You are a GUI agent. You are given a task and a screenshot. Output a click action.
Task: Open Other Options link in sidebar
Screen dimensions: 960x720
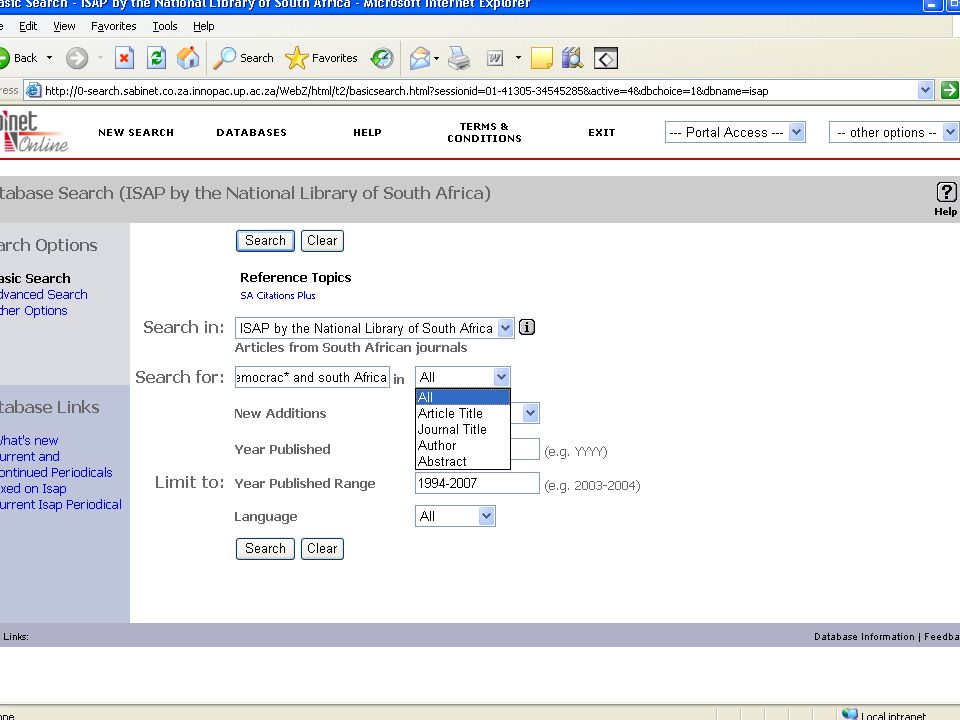(x=34, y=310)
